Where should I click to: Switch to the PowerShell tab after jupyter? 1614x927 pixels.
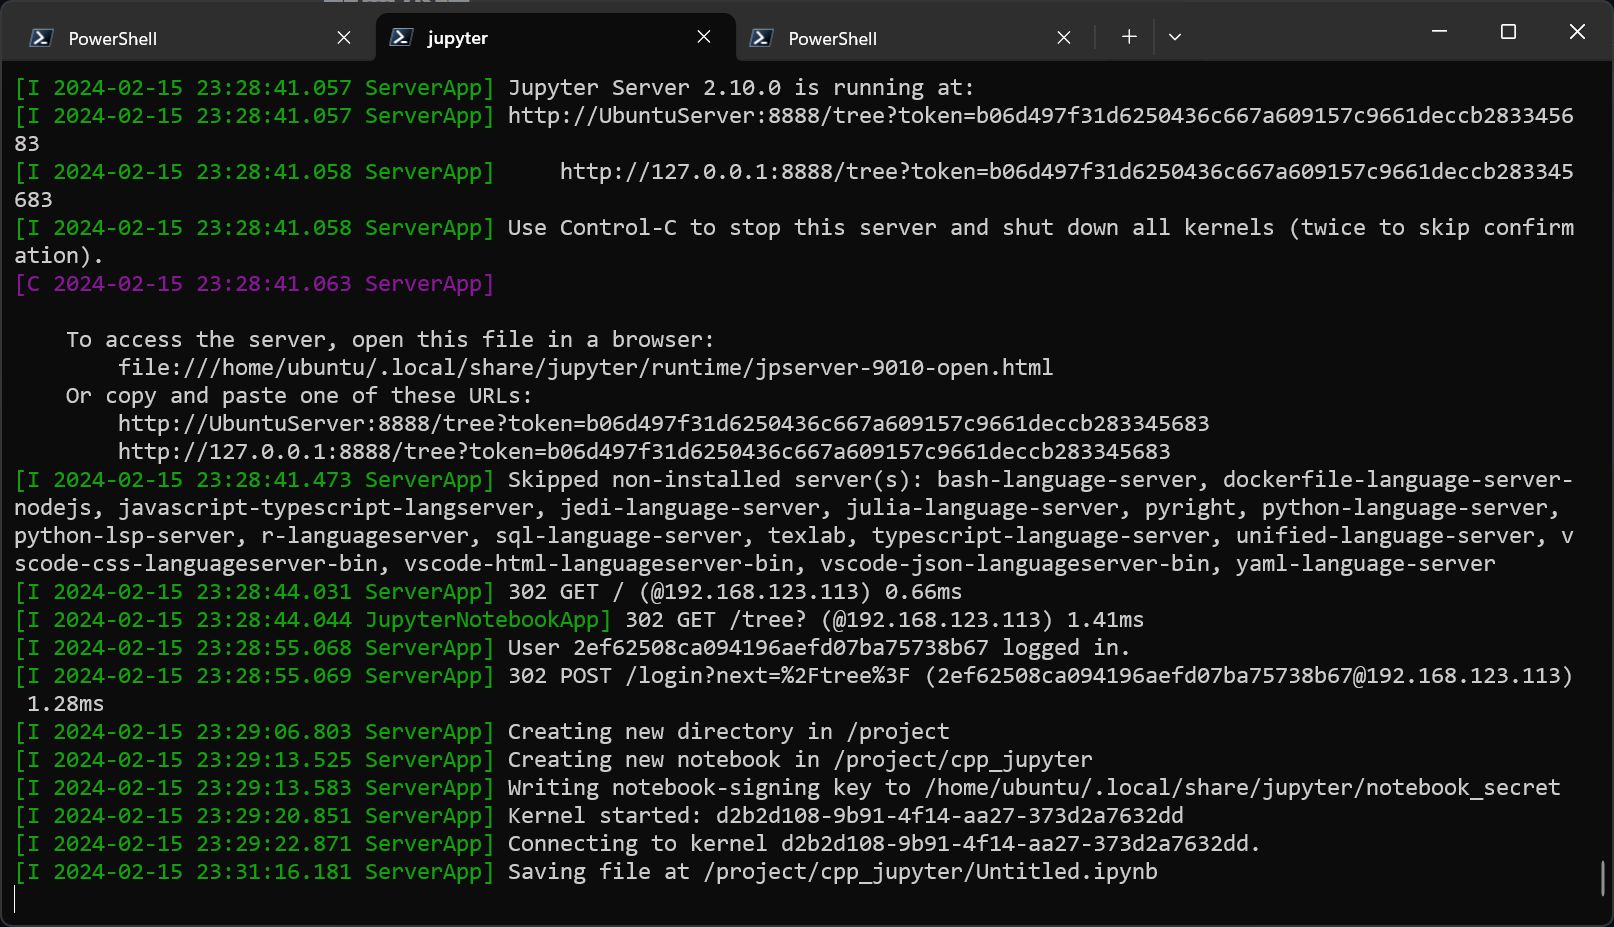coord(900,38)
